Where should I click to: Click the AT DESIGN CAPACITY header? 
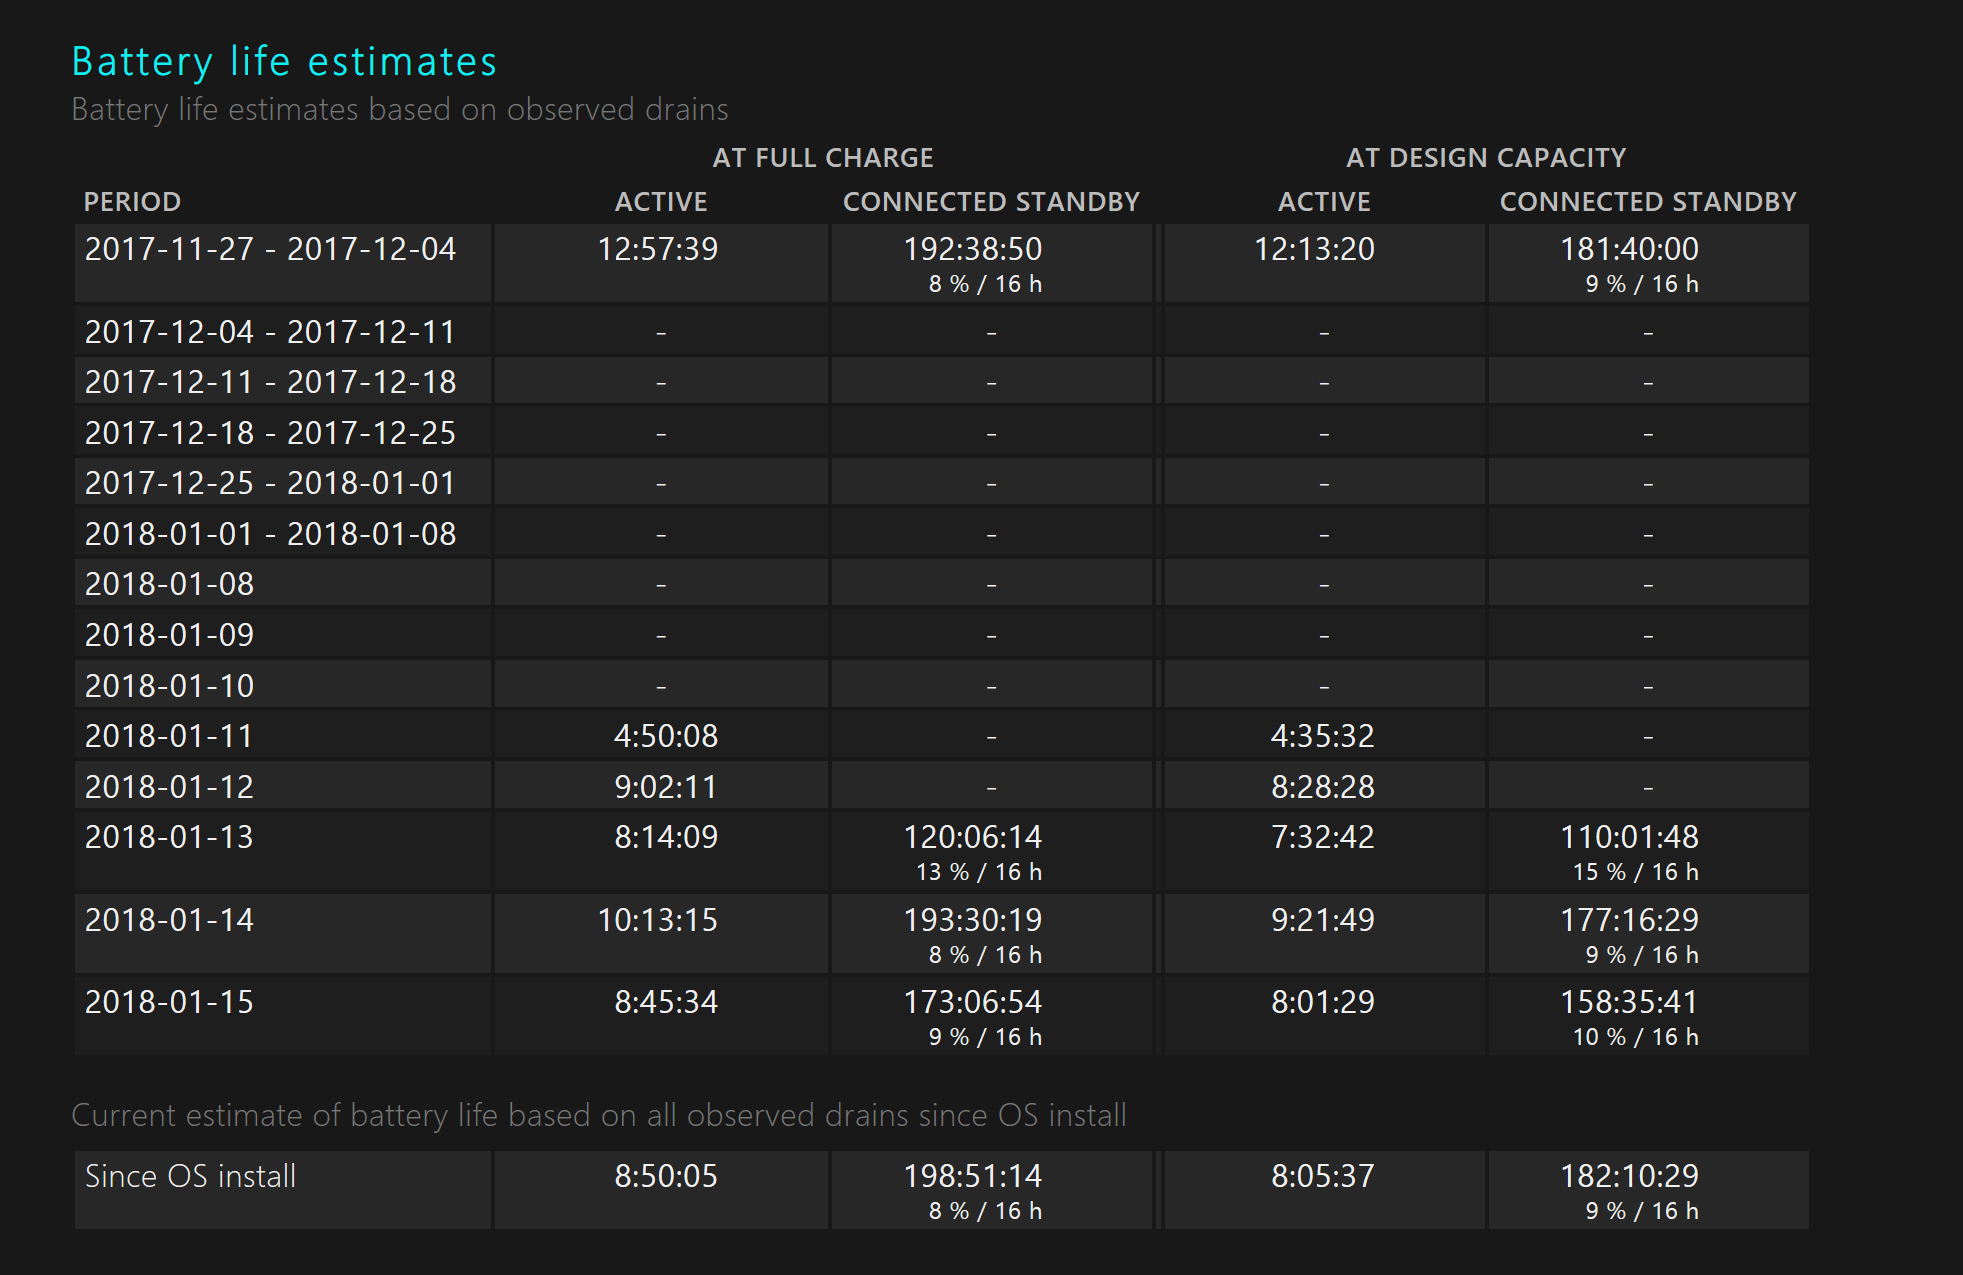1485,158
